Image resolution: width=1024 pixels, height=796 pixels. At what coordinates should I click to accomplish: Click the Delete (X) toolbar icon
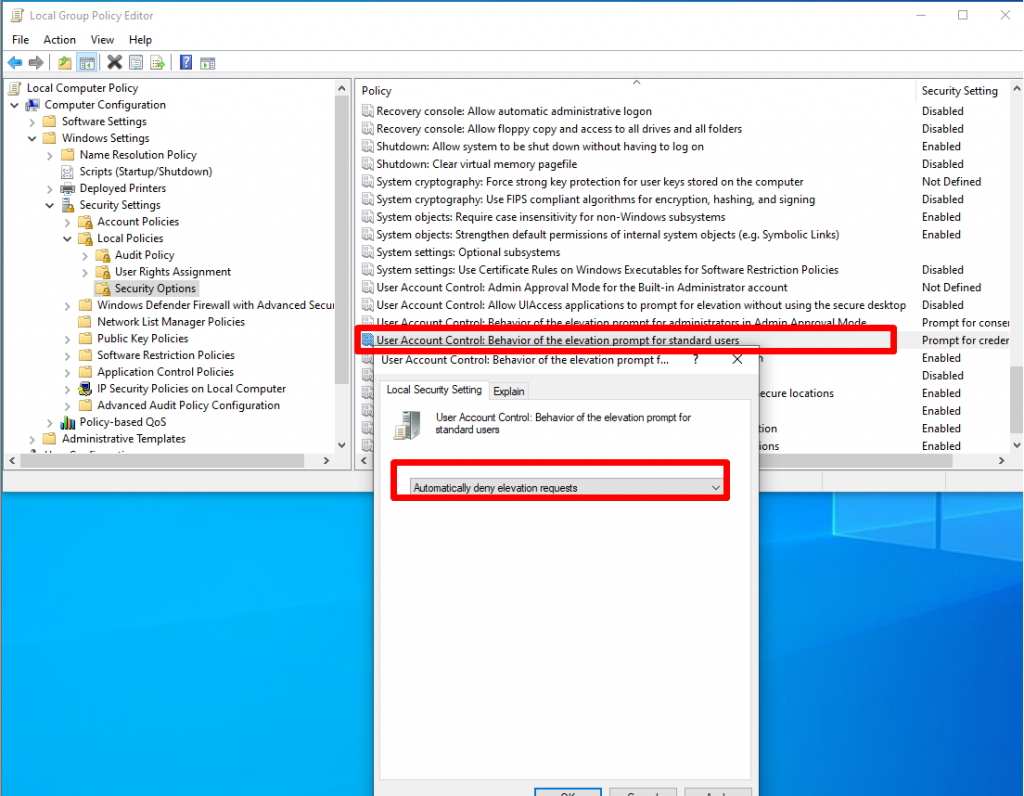click(114, 62)
